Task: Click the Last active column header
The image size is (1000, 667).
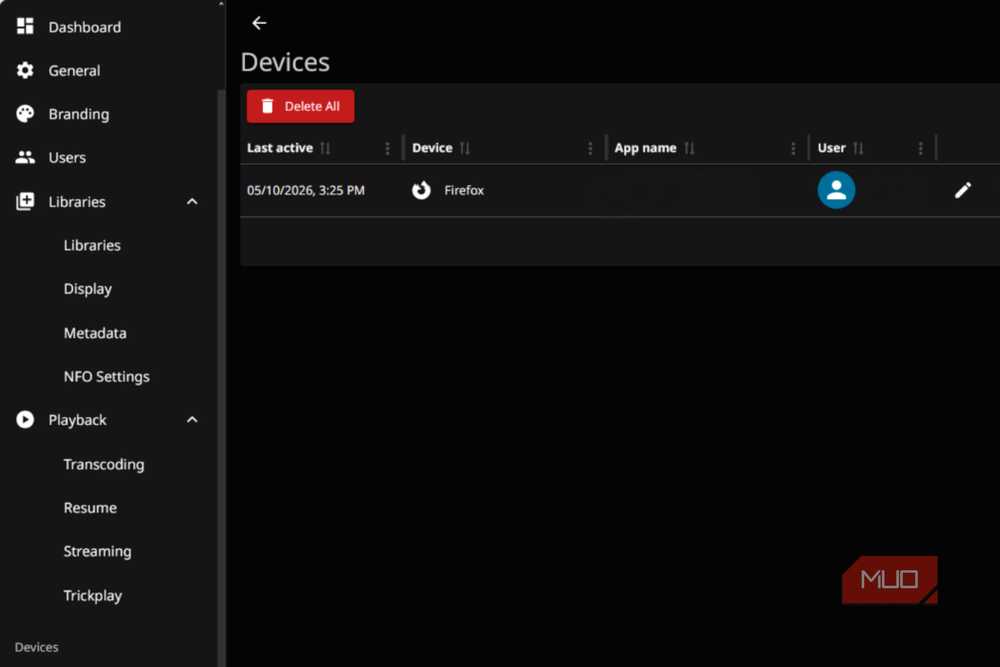Action: [280, 148]
